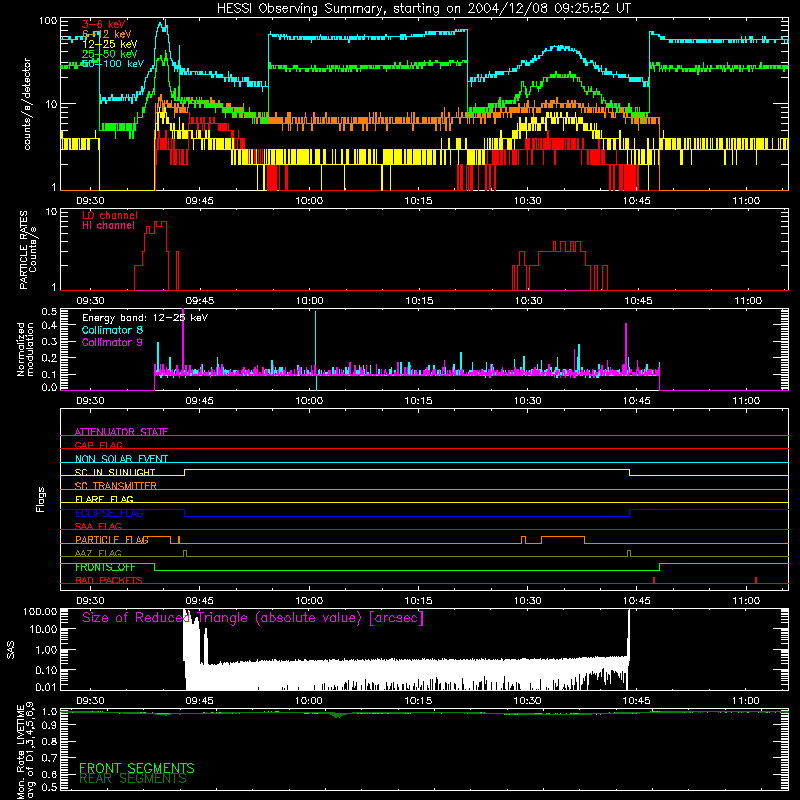This screenshot has width=800, height=800.
Task: Click the 09:45 tick label under the counts plot
Action: tap(199, 201)
